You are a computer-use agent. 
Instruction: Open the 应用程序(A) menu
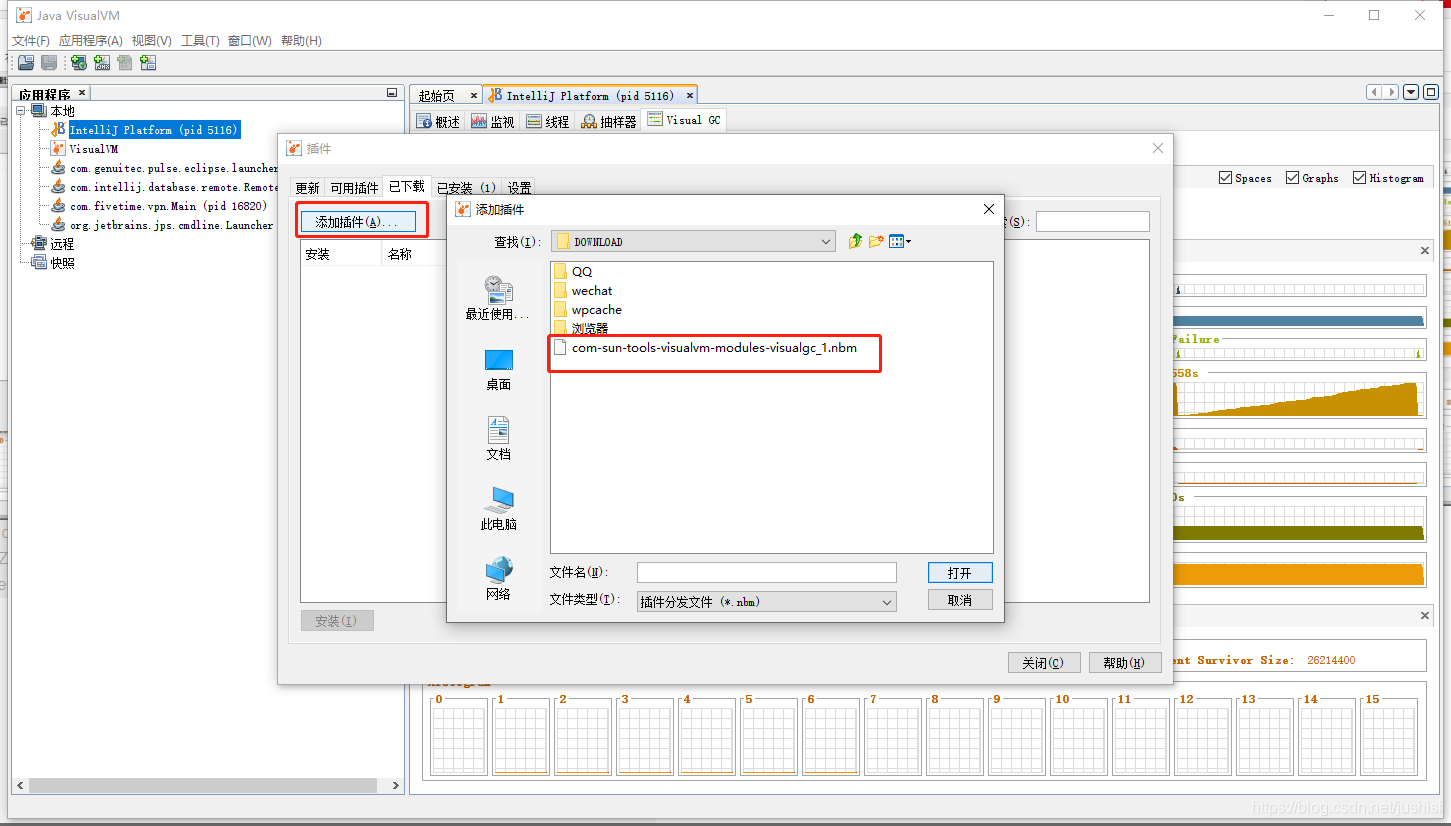tap(91, 41)
